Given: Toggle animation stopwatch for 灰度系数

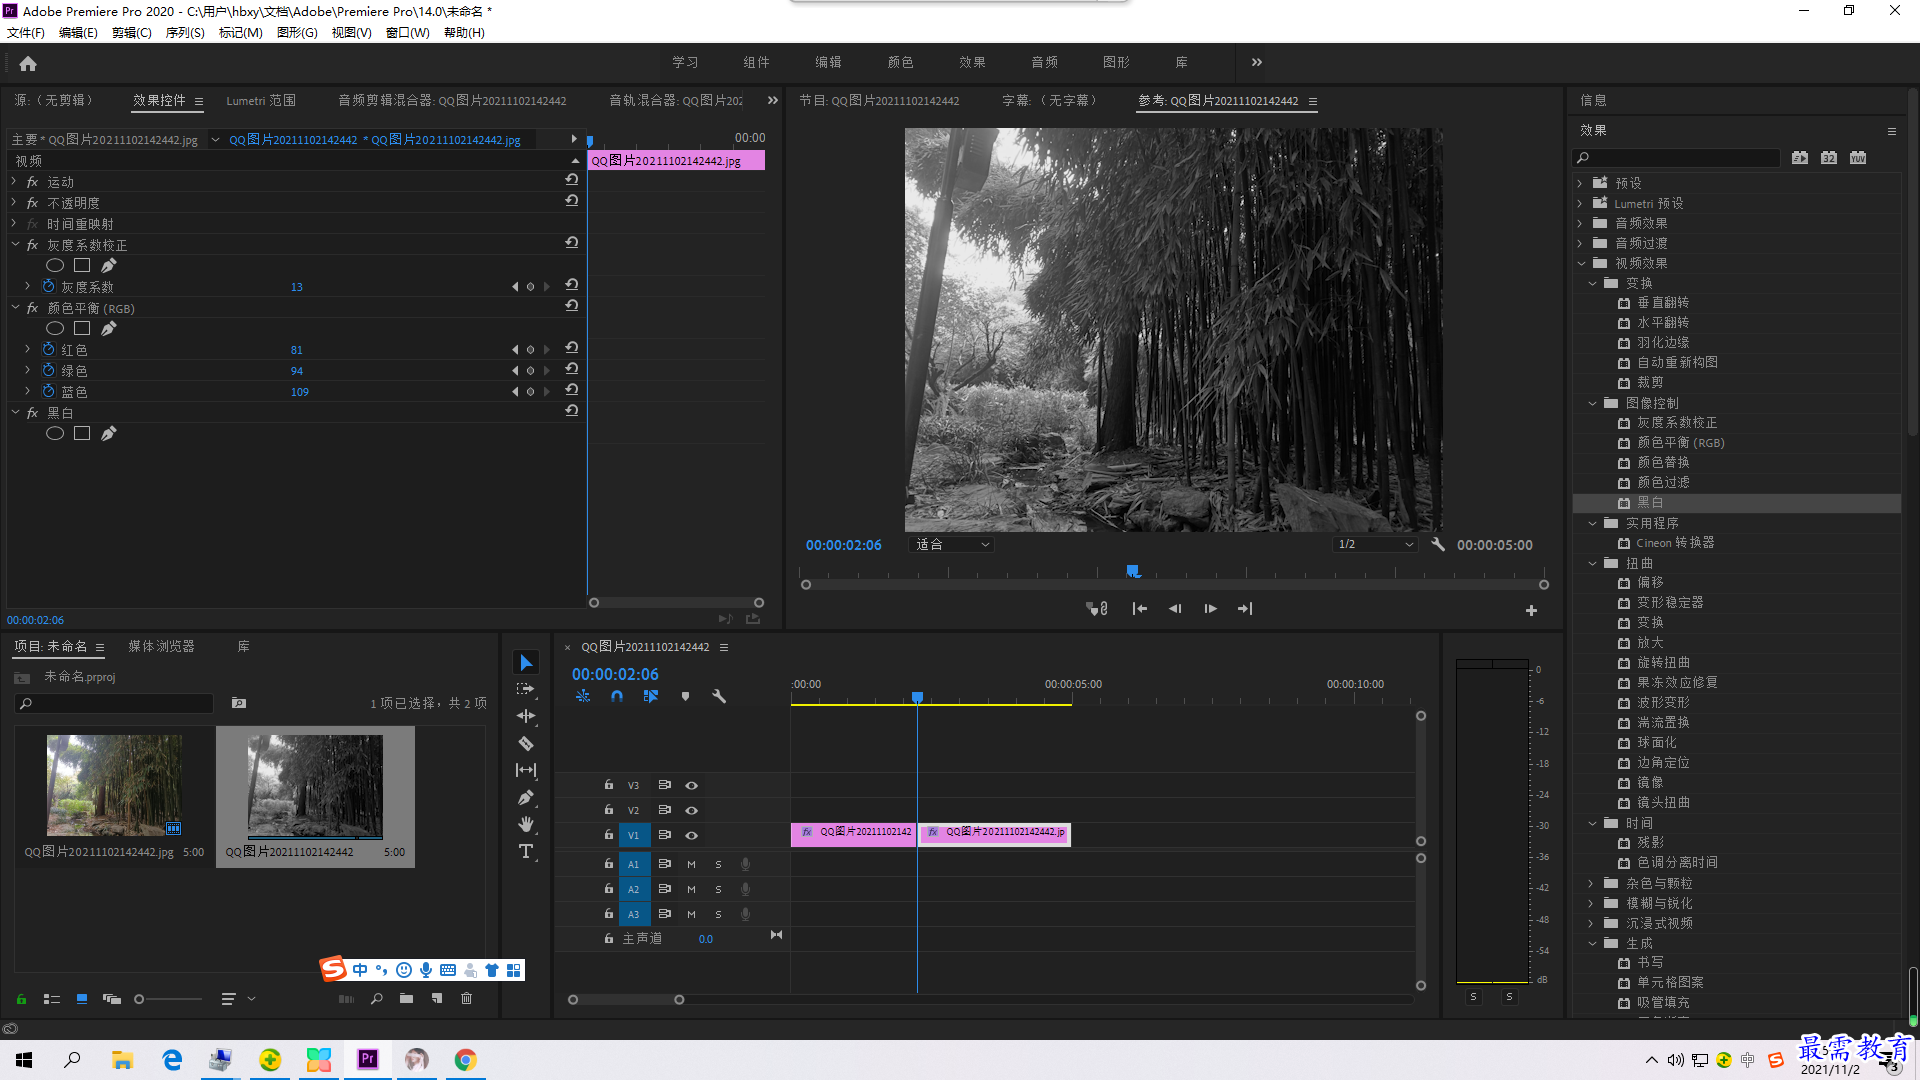Looking at the screenshot, I should 48,287.
